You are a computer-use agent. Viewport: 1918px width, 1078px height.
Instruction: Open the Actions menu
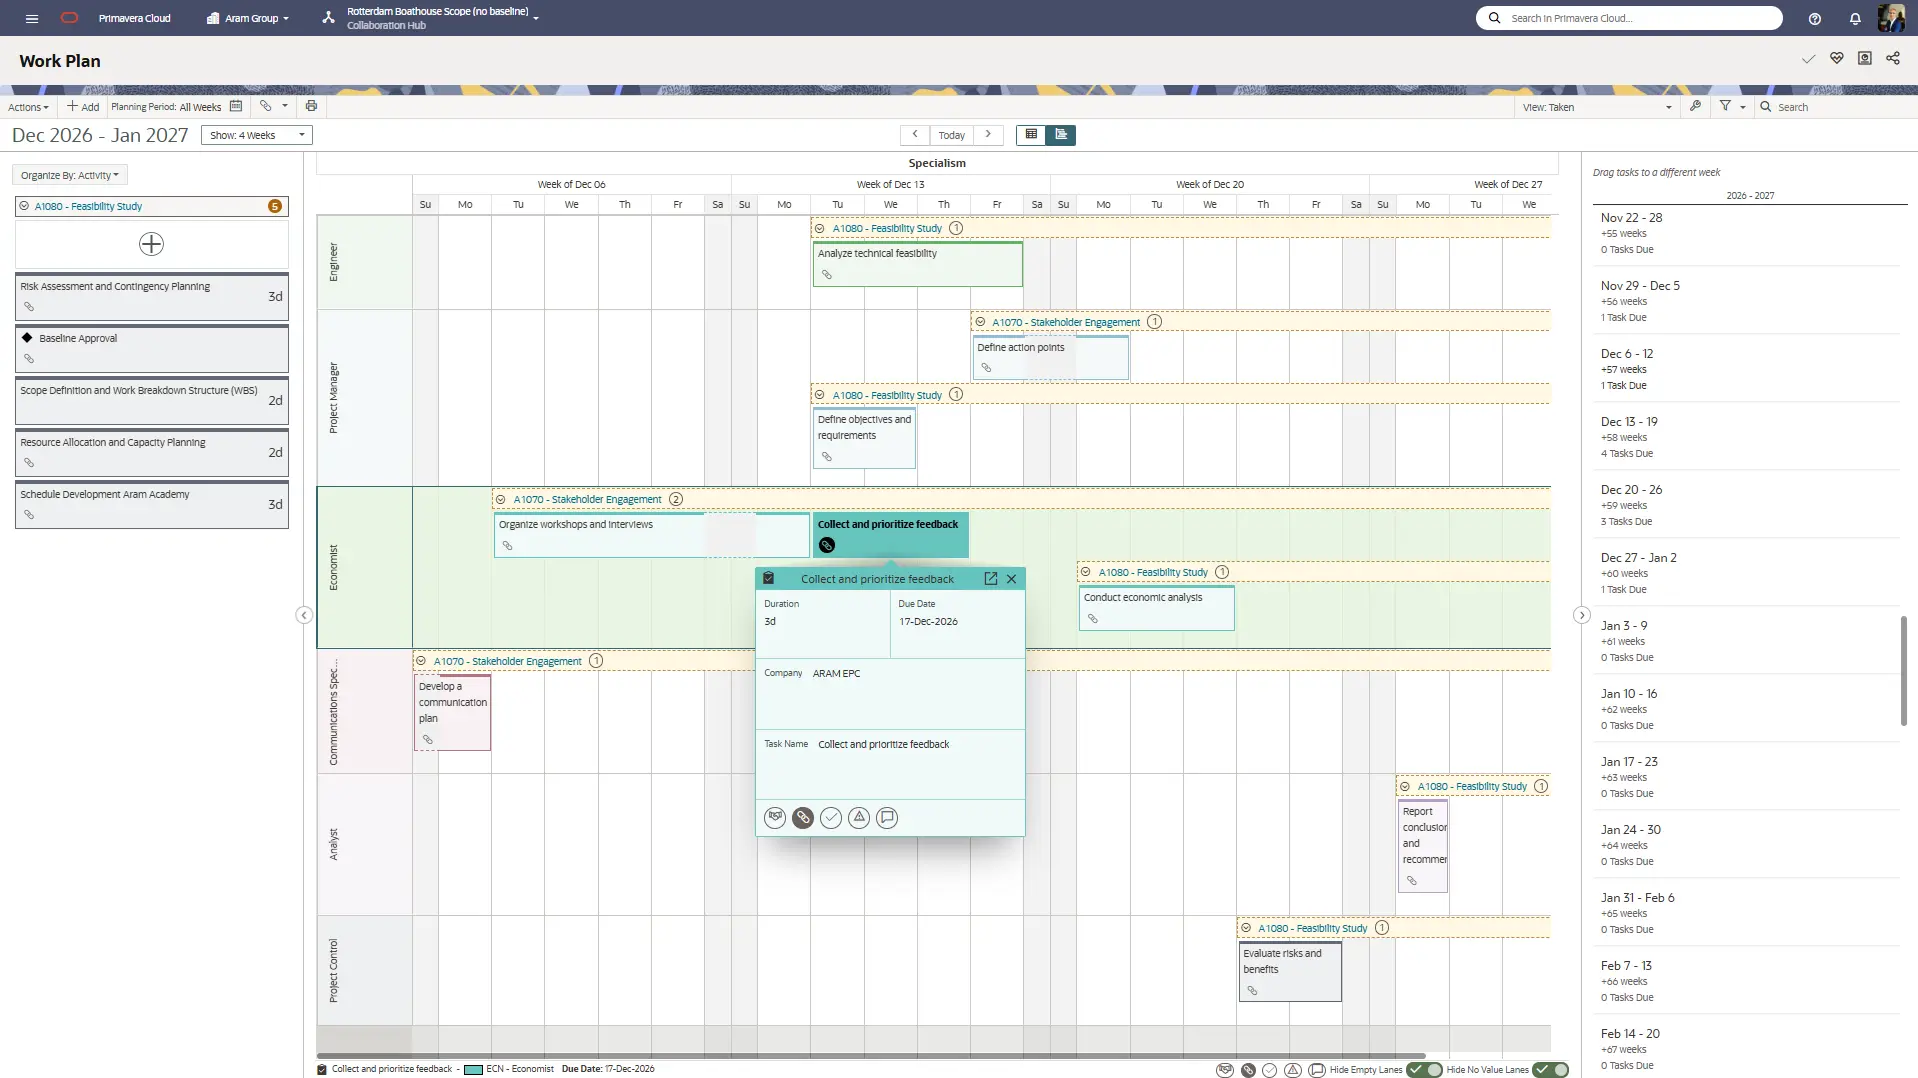28,106
